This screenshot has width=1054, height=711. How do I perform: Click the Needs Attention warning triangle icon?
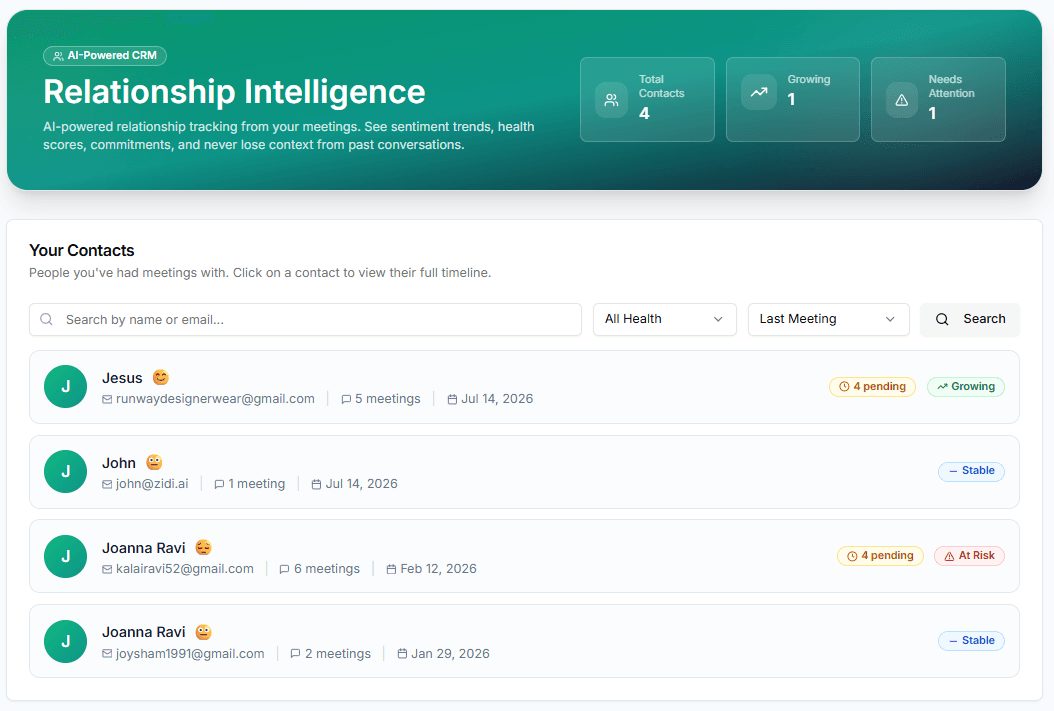(901, 100)
